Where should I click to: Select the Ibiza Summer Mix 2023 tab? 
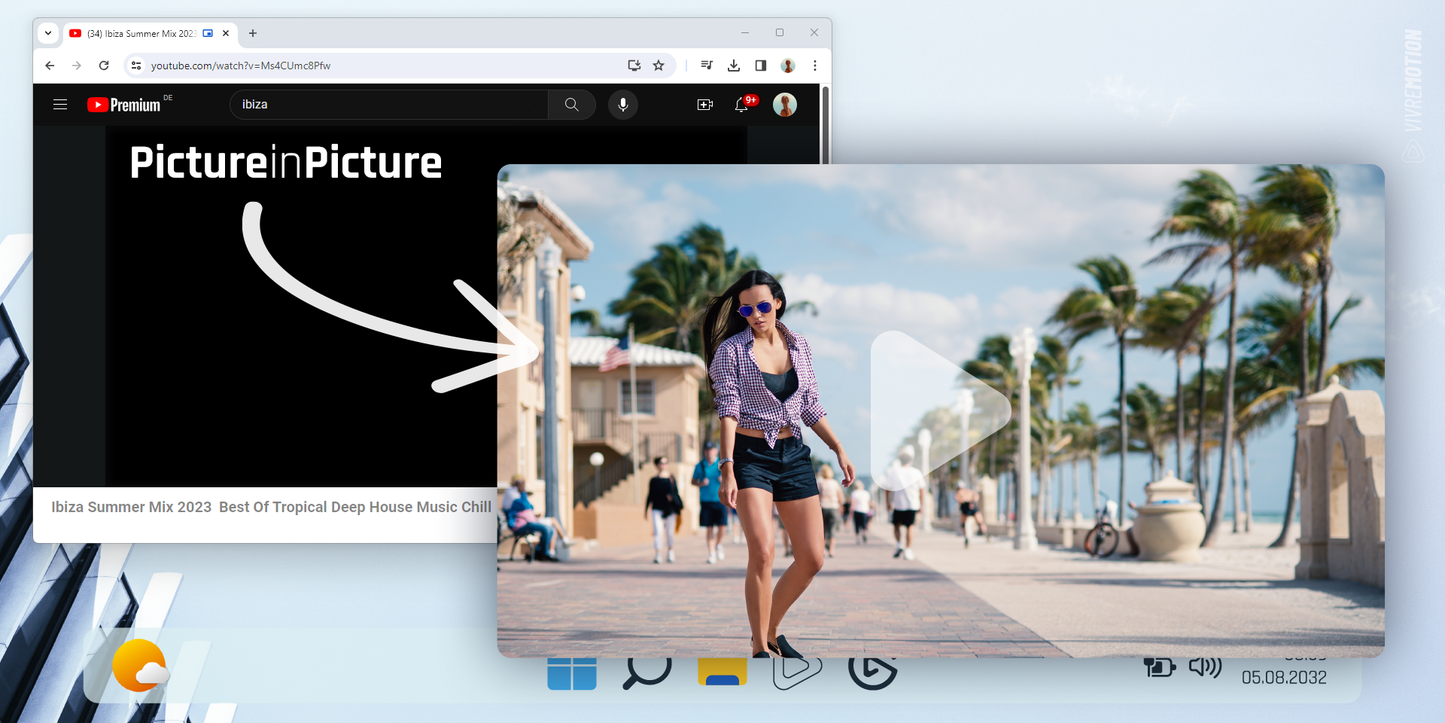(x=140, y=33)
